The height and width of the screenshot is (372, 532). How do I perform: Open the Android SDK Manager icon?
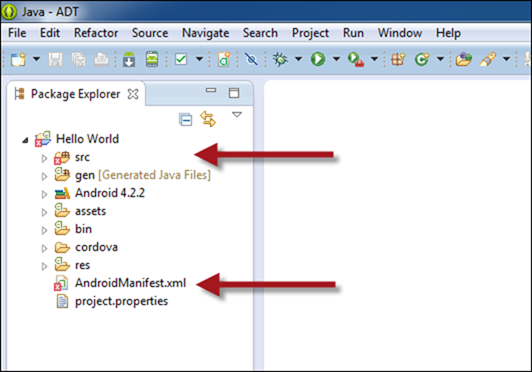click(x=129, y=59)
